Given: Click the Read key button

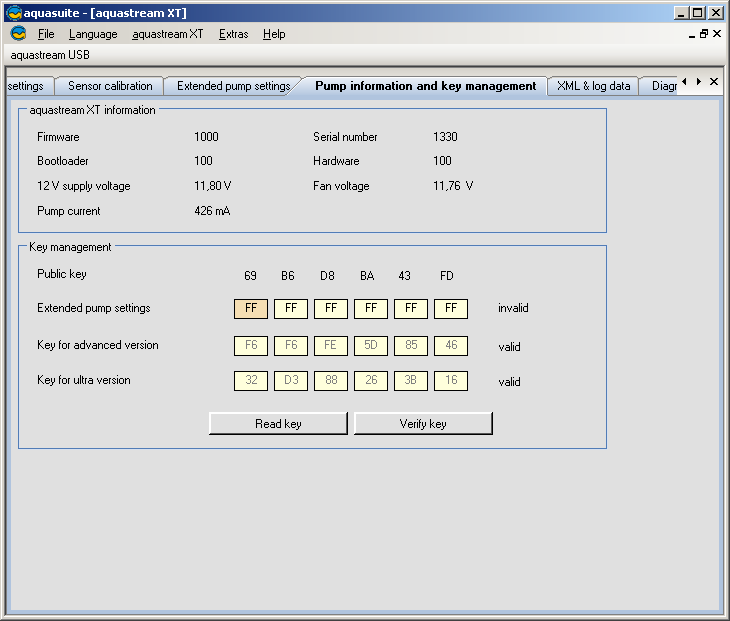Looking at the screenshot, I should 278,424.
